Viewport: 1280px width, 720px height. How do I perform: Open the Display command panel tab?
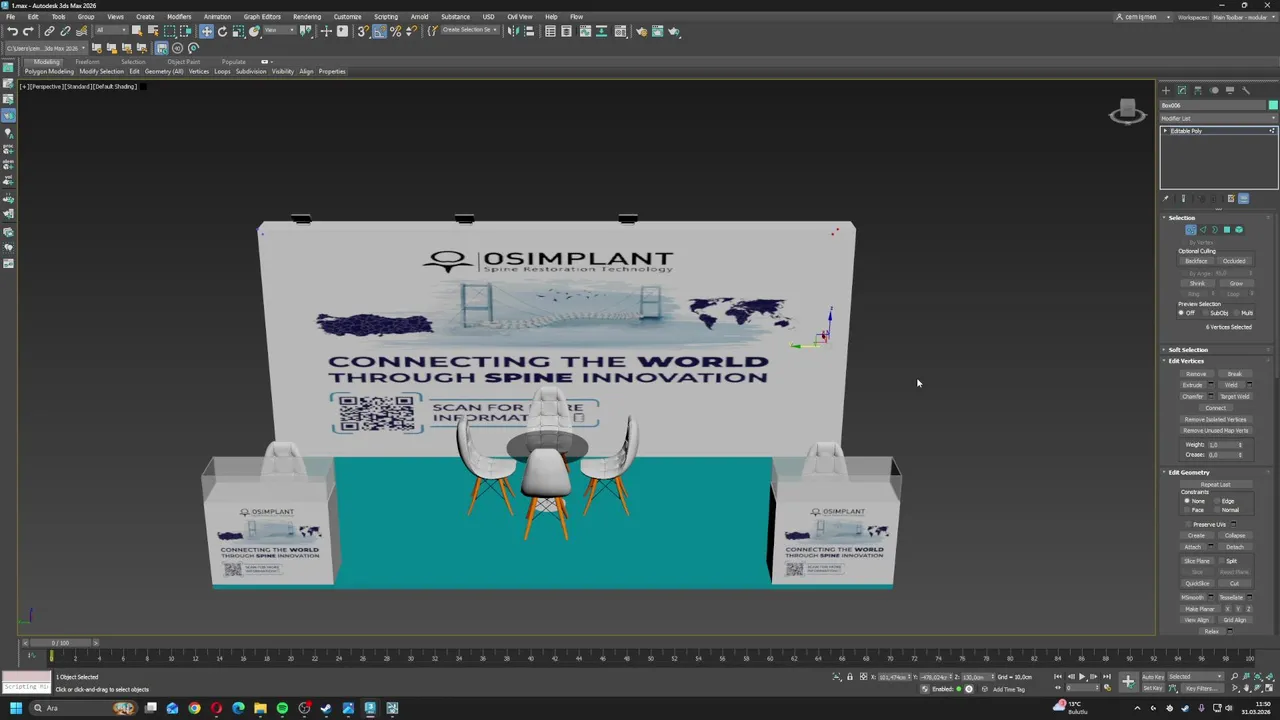pyautogui.click(x=1229, y=90)
